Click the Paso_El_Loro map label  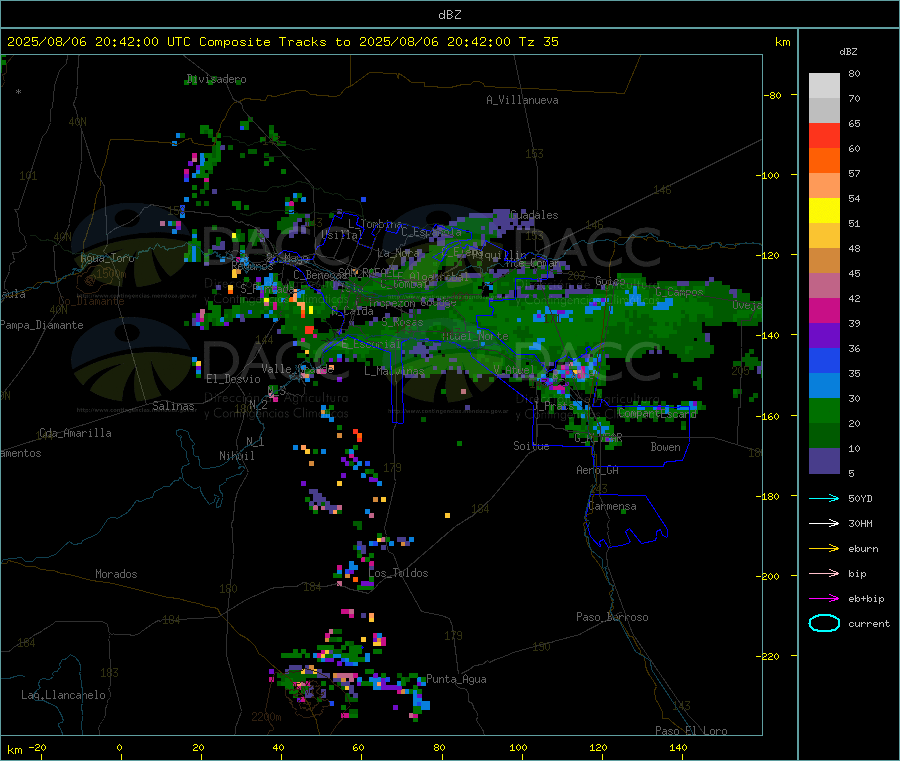[691, 731]
